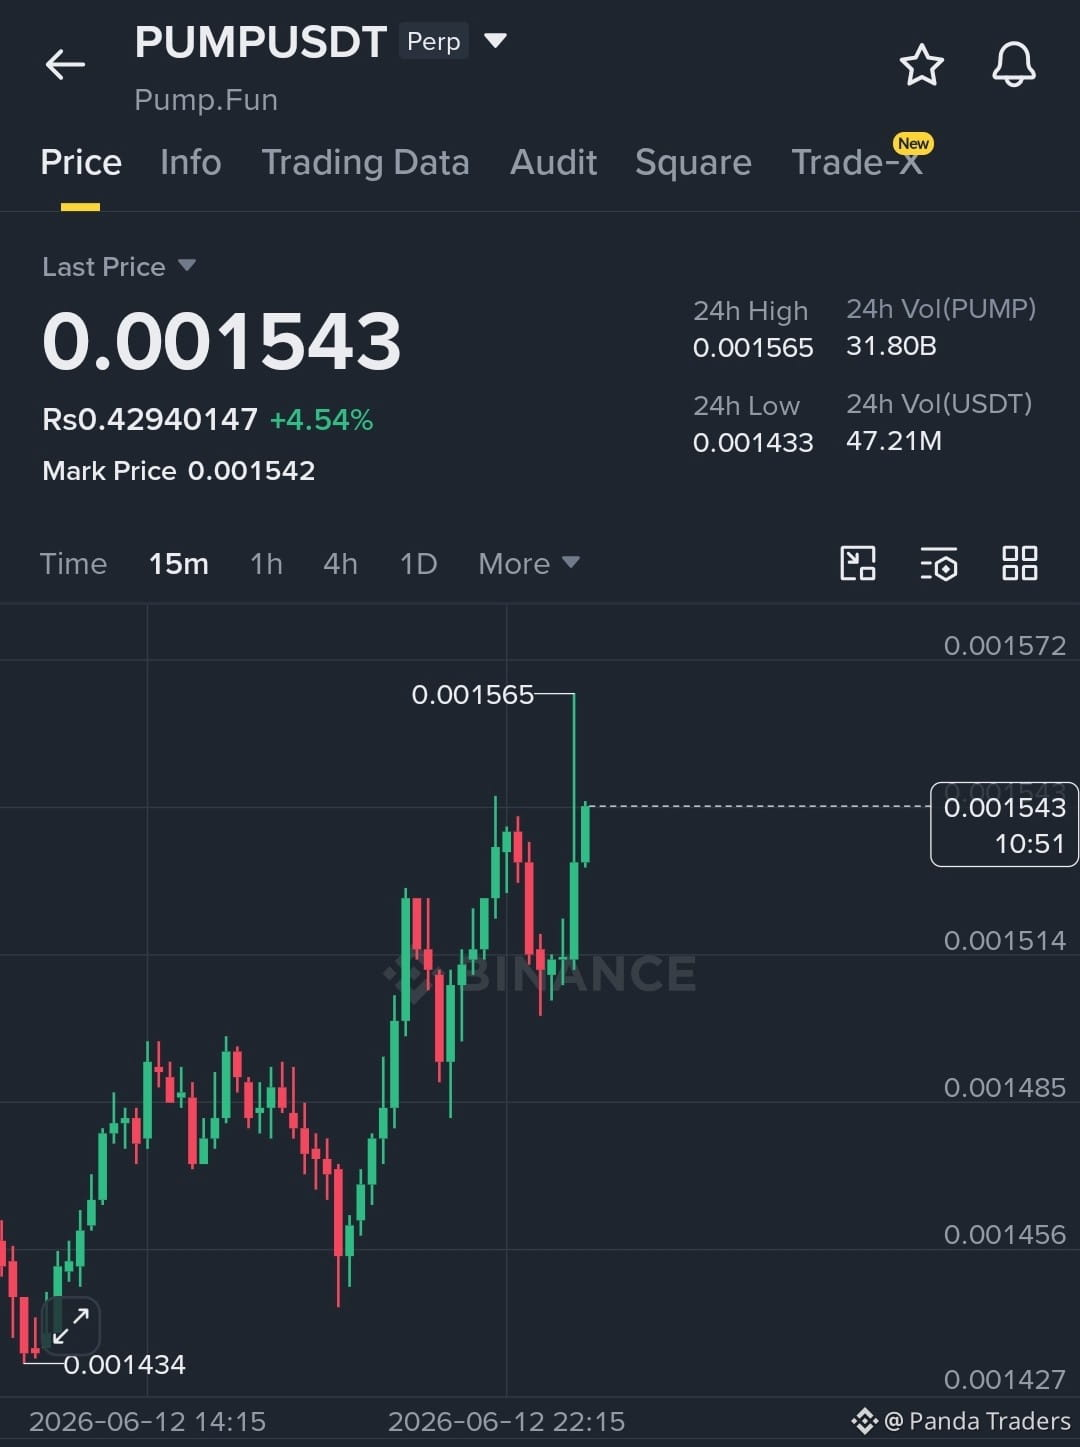The height and width of the screenshot is (1447, 1080).
Task: Select the Time chart interval
Action: click(x=73, y=563)
